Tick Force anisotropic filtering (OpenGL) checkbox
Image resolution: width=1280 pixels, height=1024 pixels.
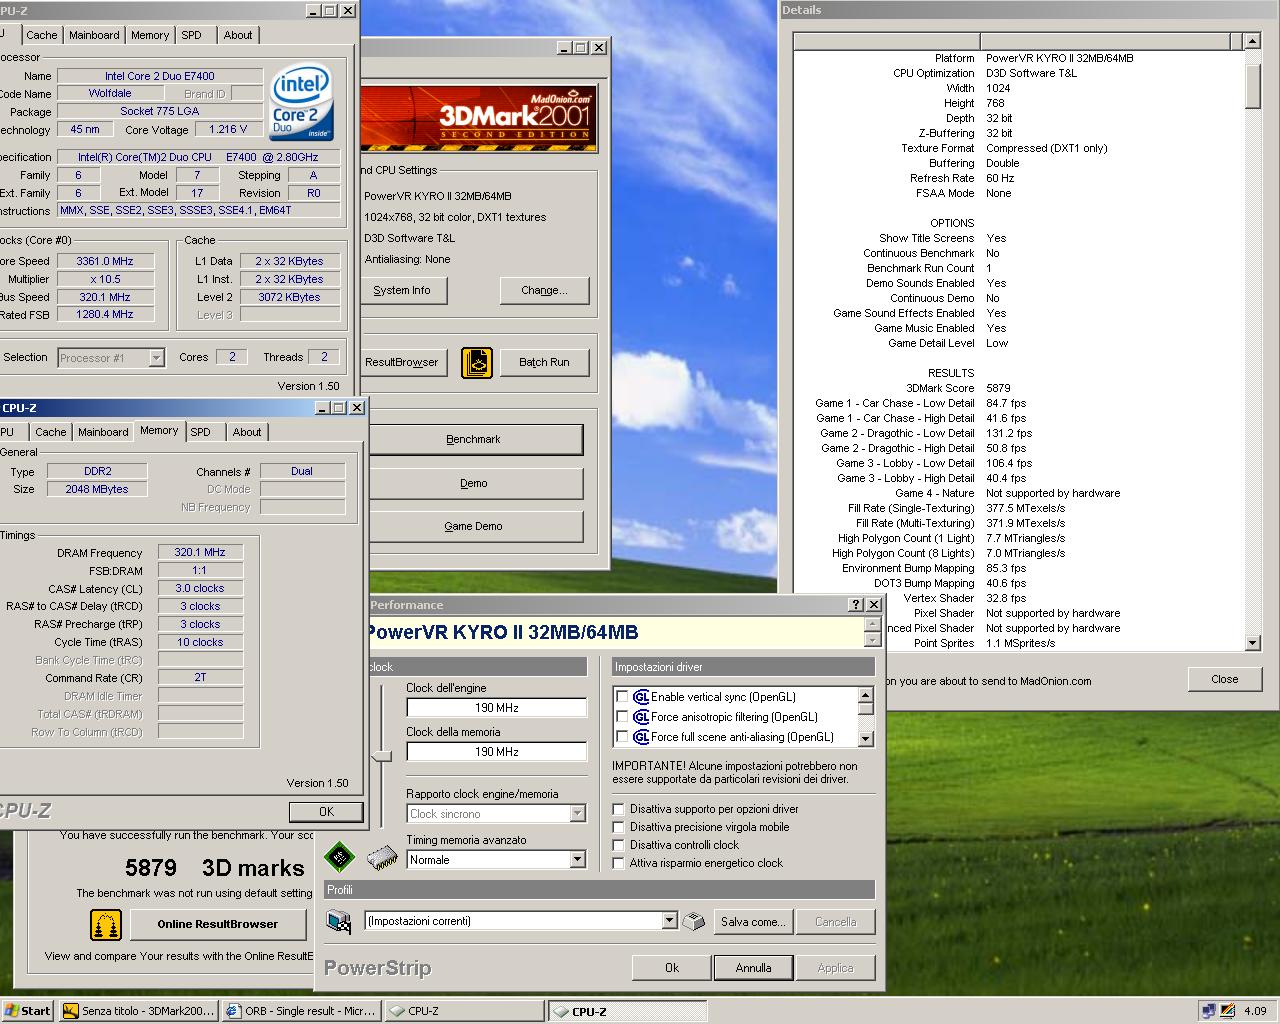622,717
